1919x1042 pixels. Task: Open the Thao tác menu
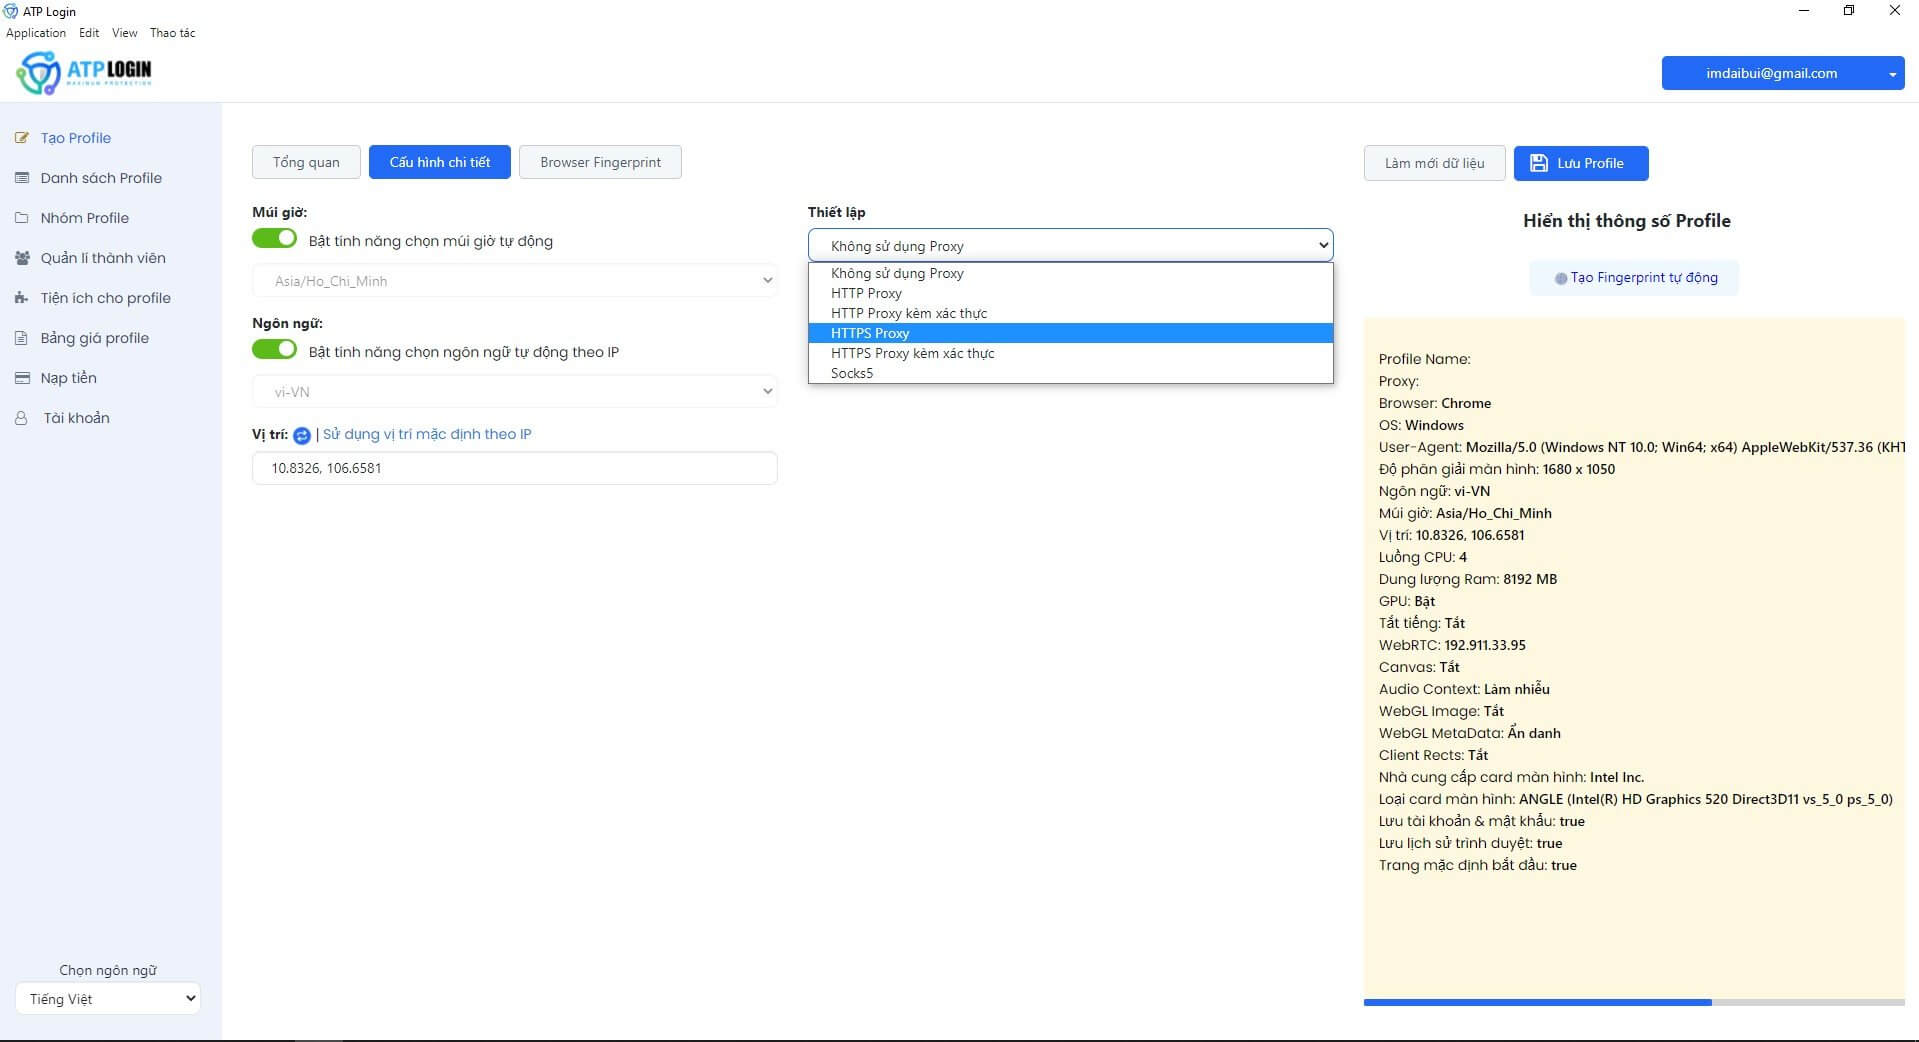pos(172,33)
